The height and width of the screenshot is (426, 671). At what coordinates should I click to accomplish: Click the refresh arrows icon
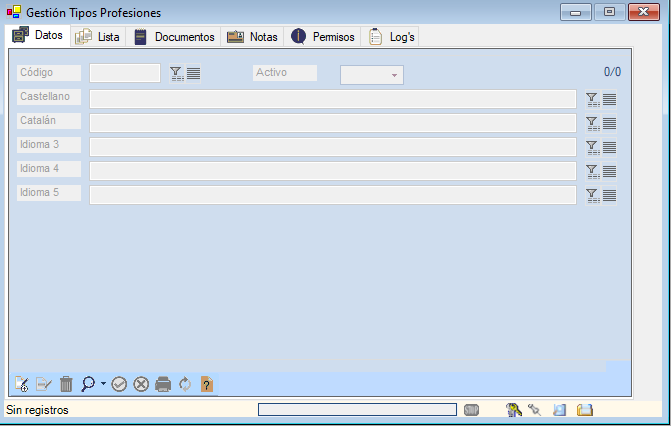click(x=185, y=384)
